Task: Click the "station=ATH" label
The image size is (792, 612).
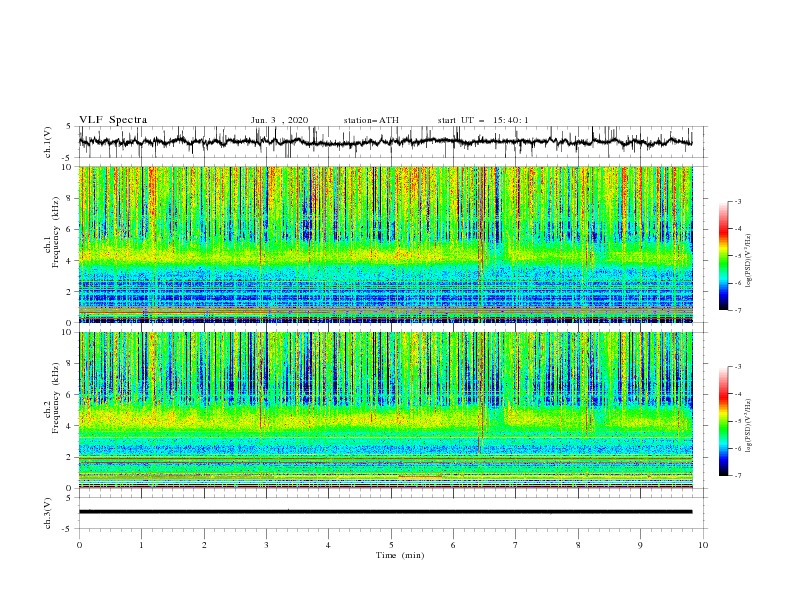Action: pyautogui.click(x=371, y=120)
